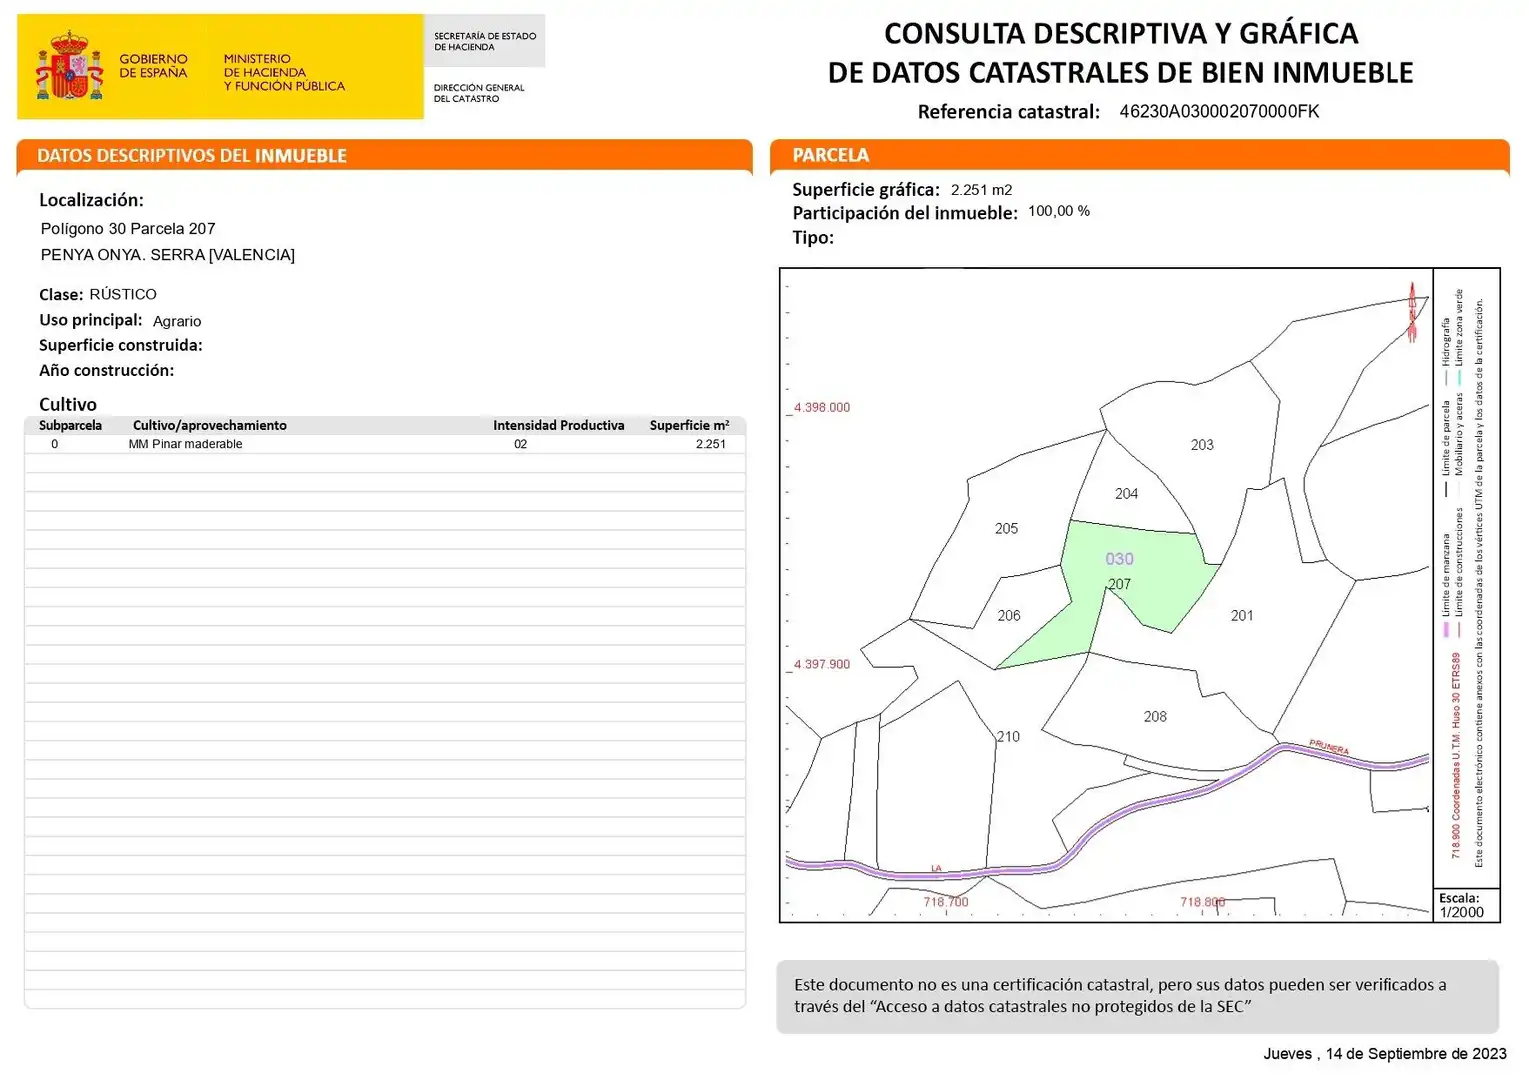Click the 'Cultivo/aprovechamiento' column header

(x=210, y=426)
